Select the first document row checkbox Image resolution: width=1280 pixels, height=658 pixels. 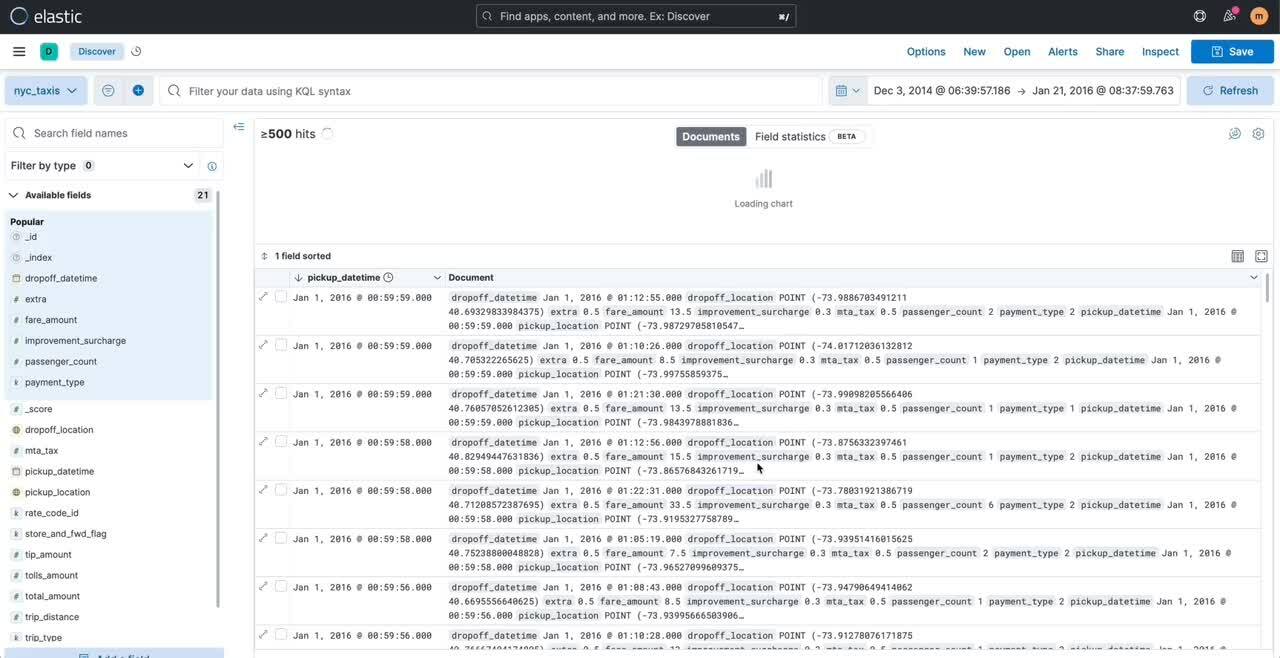point(281,297)
